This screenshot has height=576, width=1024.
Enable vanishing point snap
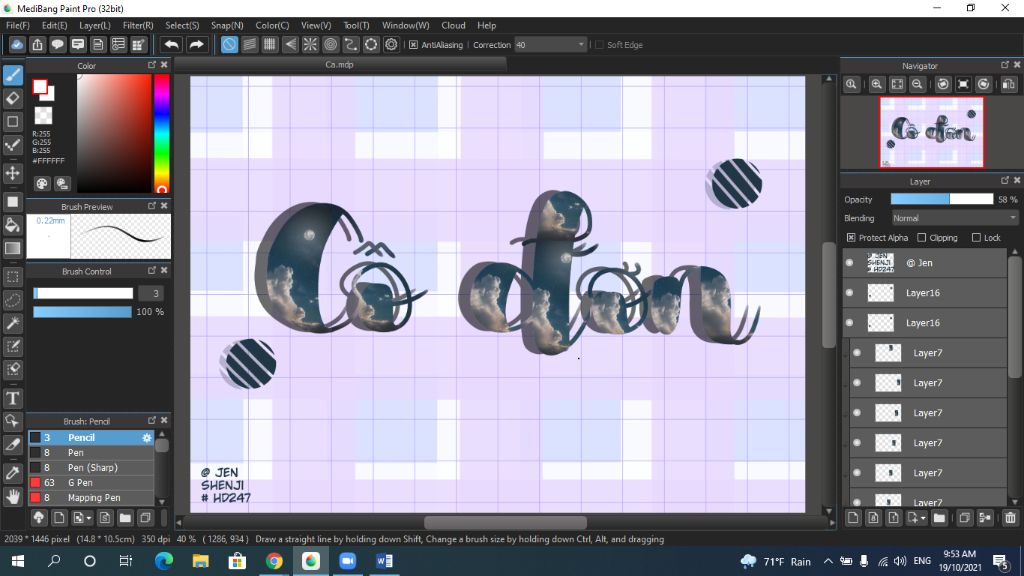[x=290, y=44]
